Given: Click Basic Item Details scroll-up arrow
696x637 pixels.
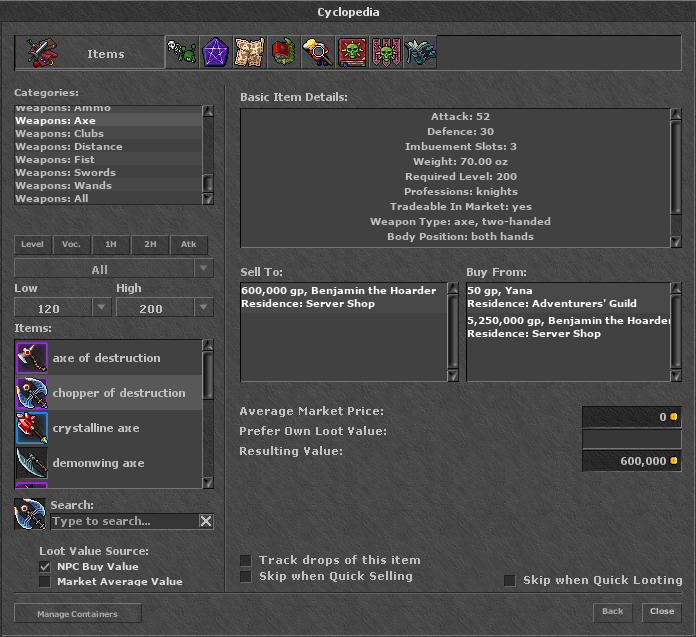Looking at the screenshot, I should click(676, 114).
